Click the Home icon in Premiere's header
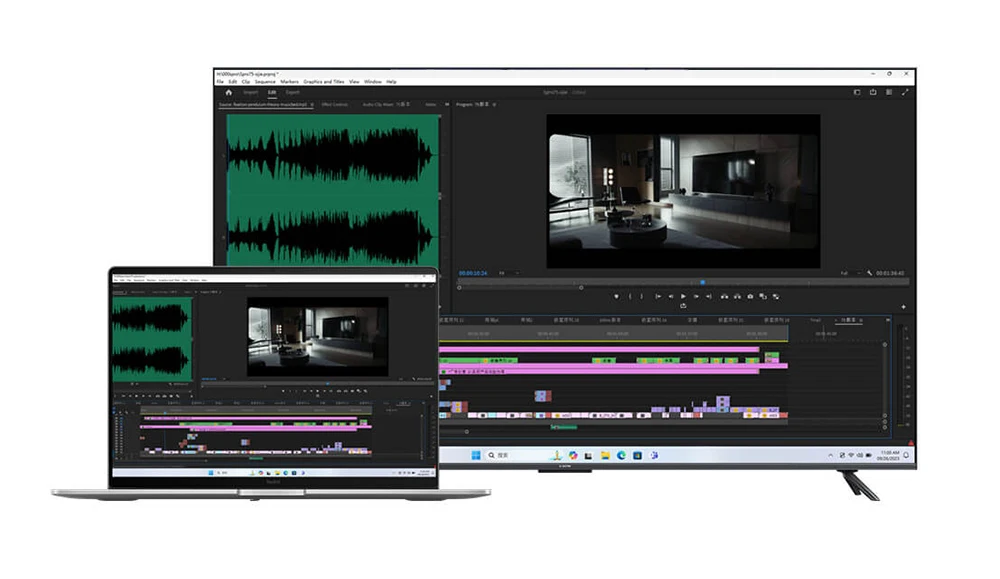The height and width of the screenshot is (579, 1000). [x=228, y=92]
